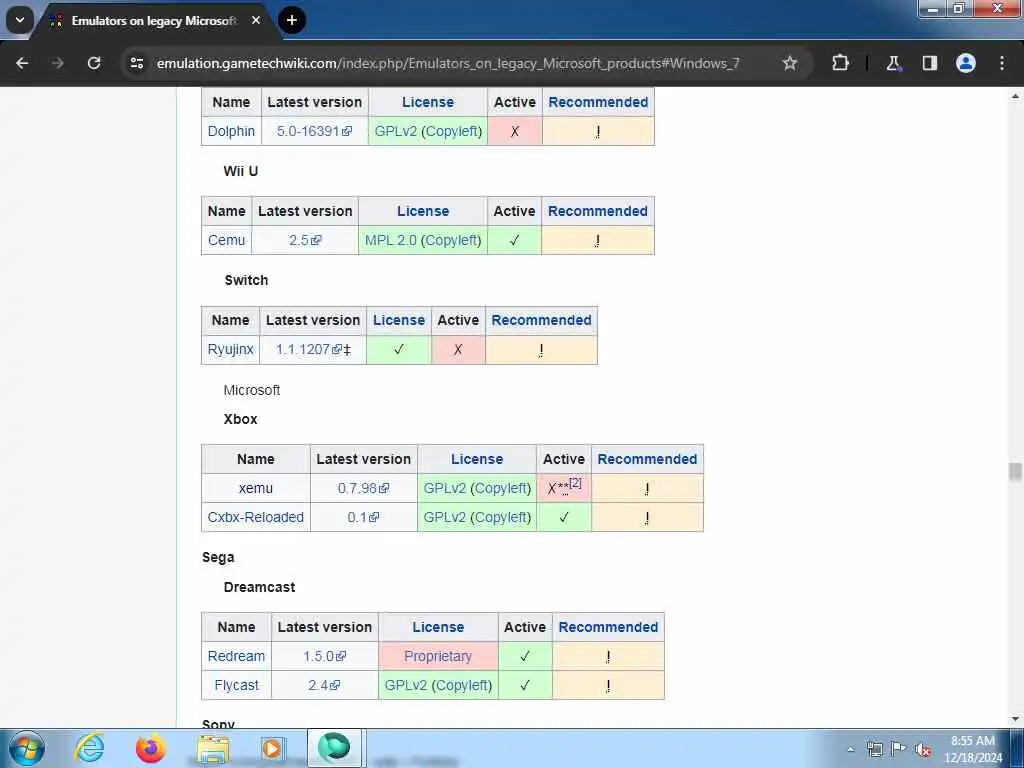Open a new browser tab
1024x768 pixels.
292,20
